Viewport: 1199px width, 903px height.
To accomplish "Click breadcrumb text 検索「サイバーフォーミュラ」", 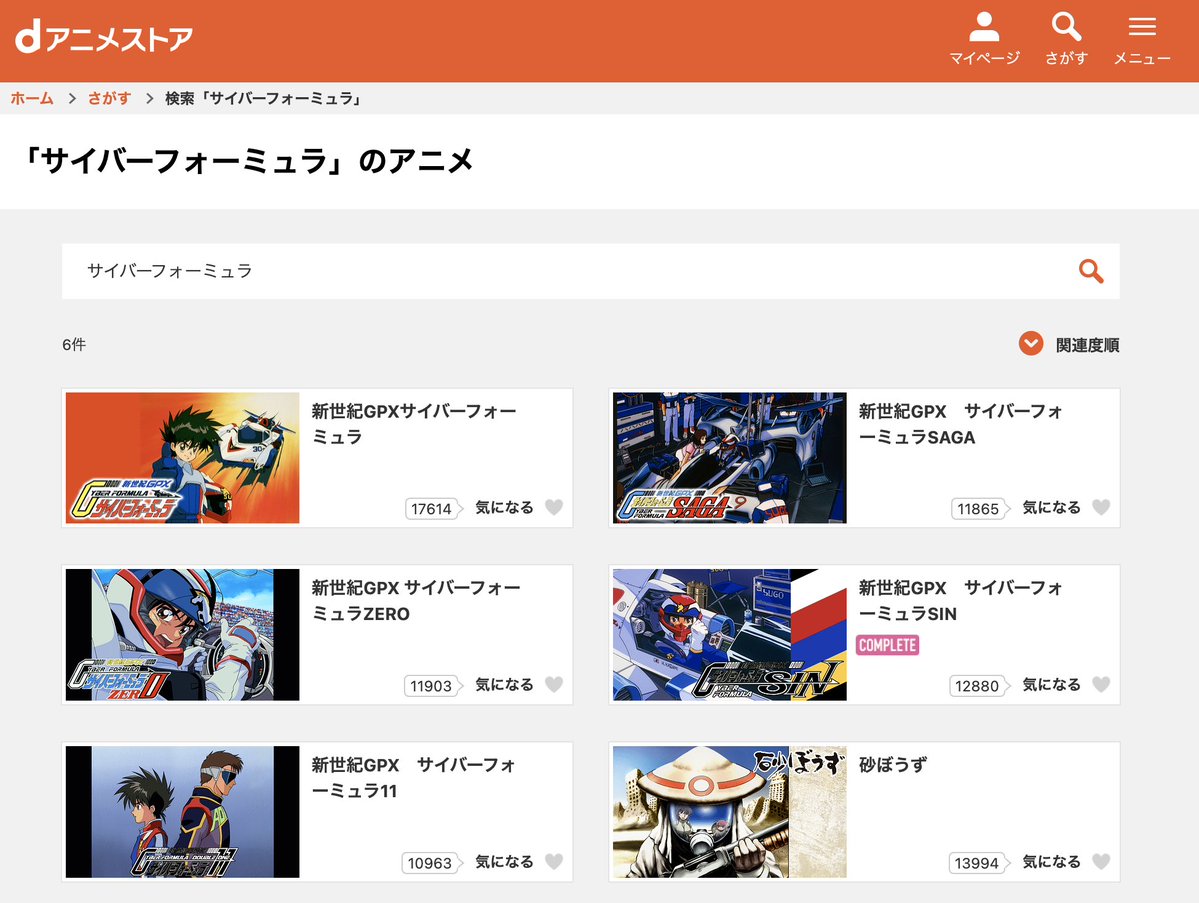I will [265, 98].
